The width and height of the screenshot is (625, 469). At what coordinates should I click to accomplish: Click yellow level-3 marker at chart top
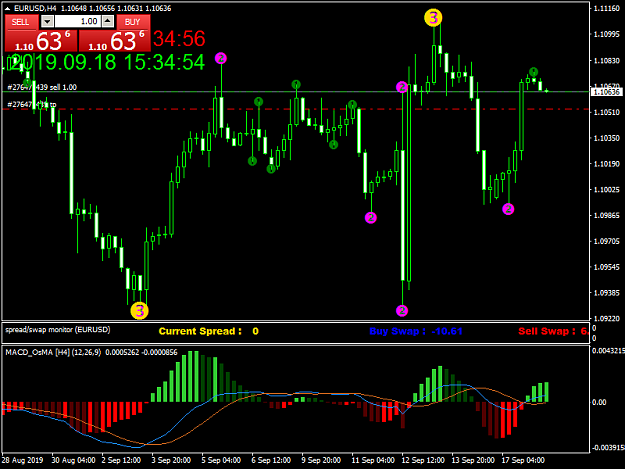[433, 18]
